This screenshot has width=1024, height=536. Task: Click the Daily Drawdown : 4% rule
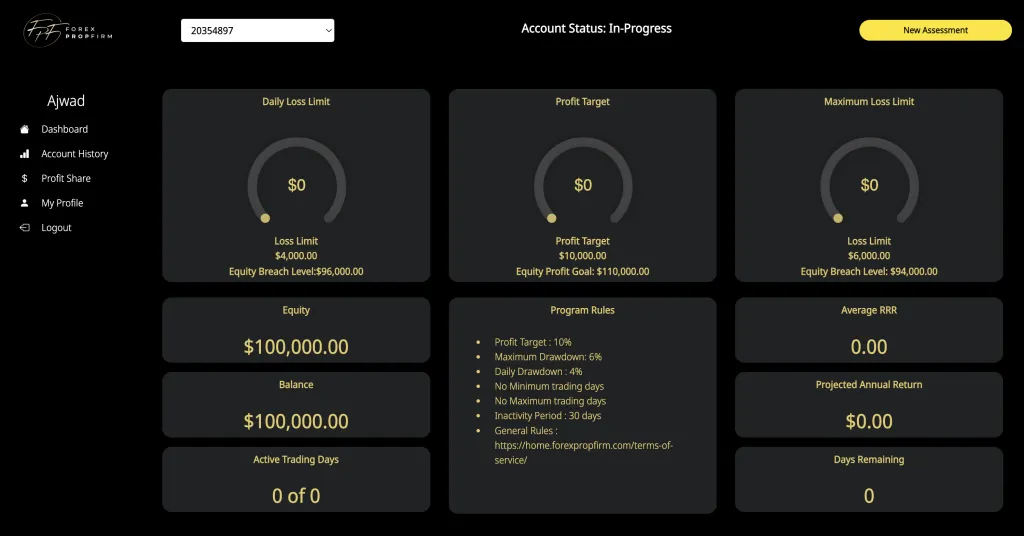538,371
